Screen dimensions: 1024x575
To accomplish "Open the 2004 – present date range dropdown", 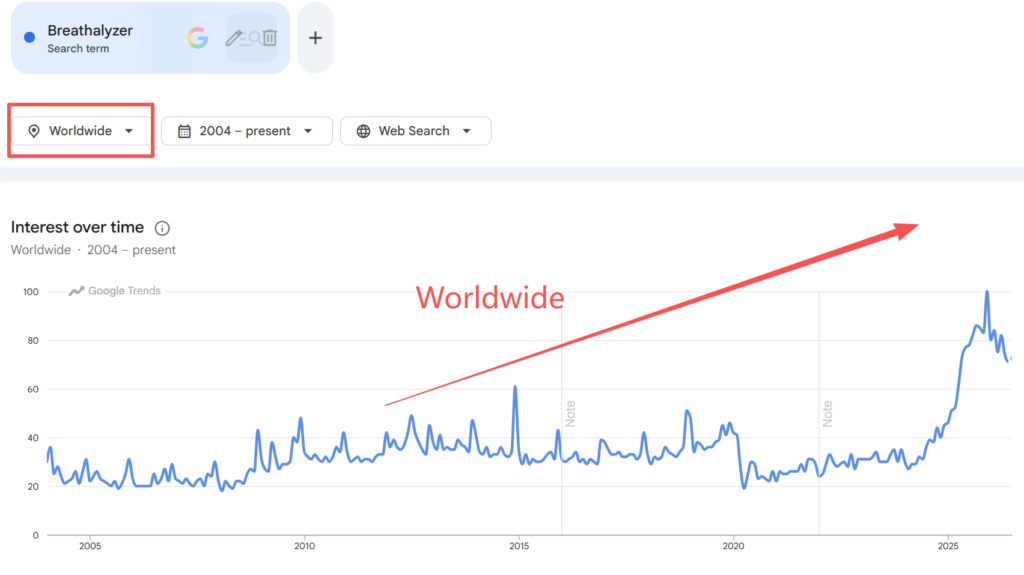I will coord(247,131).
